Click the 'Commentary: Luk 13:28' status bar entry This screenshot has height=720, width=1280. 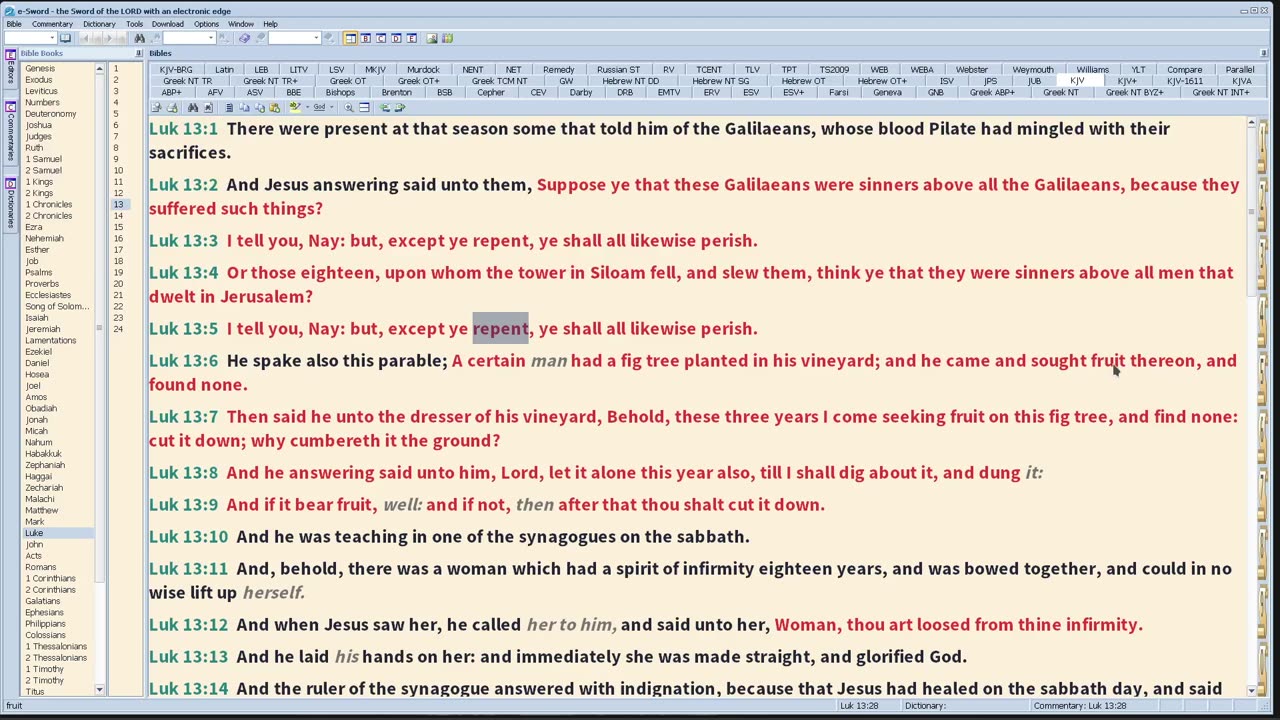pyautogui.click(x=1081, y=706)
